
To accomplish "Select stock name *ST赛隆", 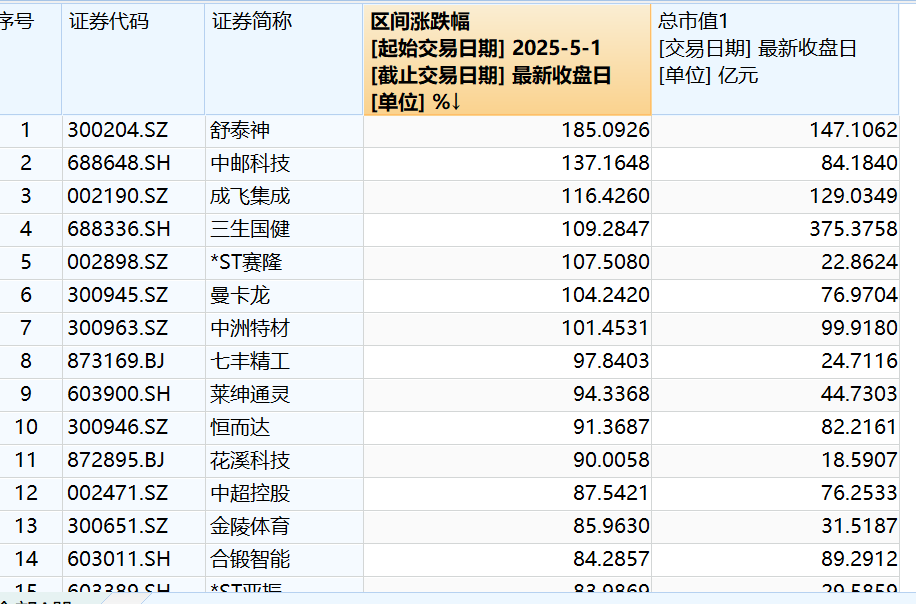I will click(246, 262).
